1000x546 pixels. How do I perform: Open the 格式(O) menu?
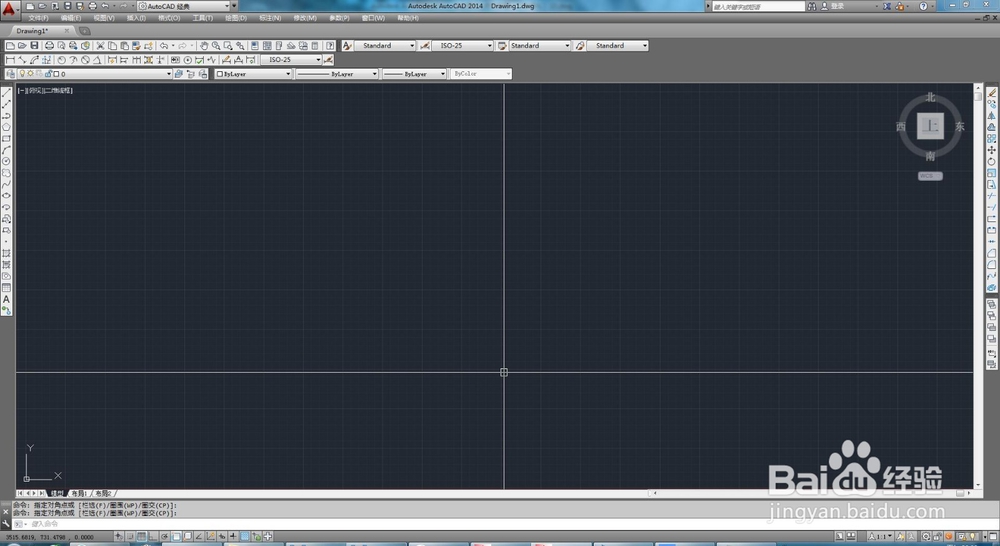[169, 18]
